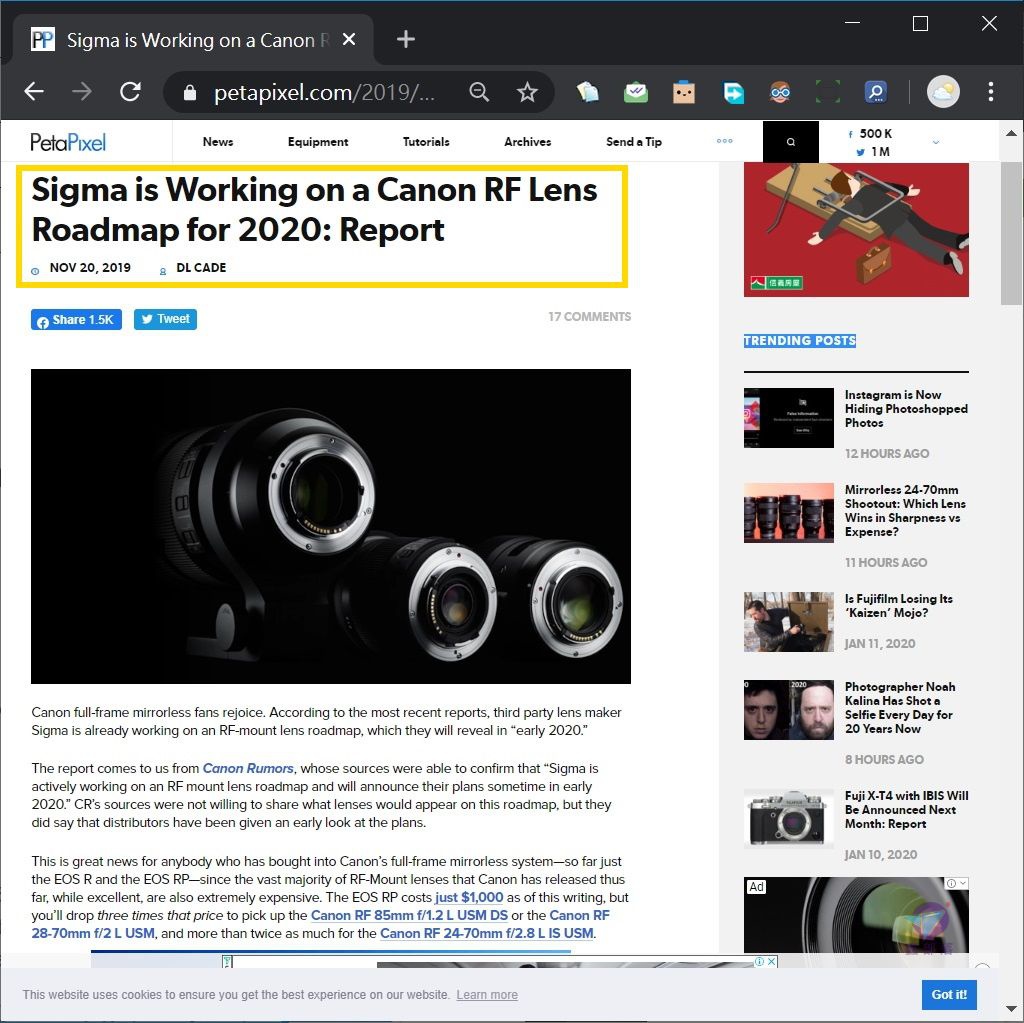The width and height of the screenshot is (1024, 1023).
Task: Open Photographer Noah Kalina selfie post
Action: (900, 707)
